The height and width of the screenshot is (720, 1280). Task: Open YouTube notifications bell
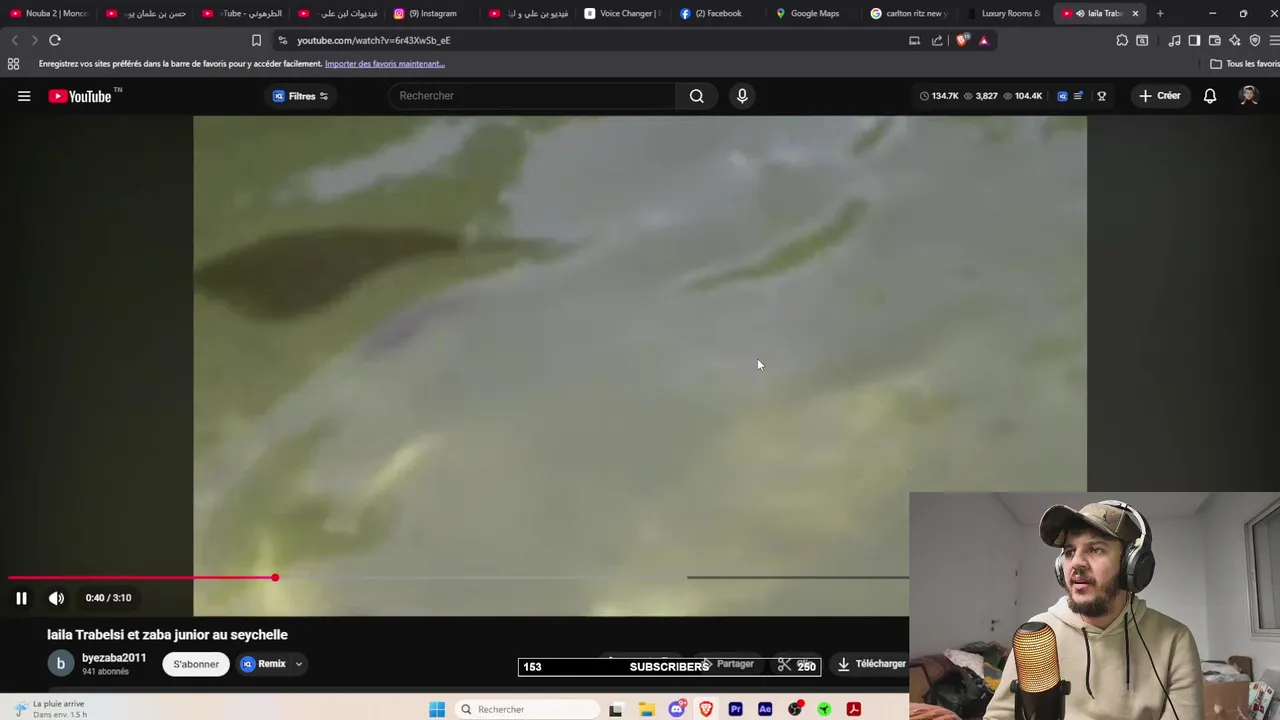tap(1210, 96)
